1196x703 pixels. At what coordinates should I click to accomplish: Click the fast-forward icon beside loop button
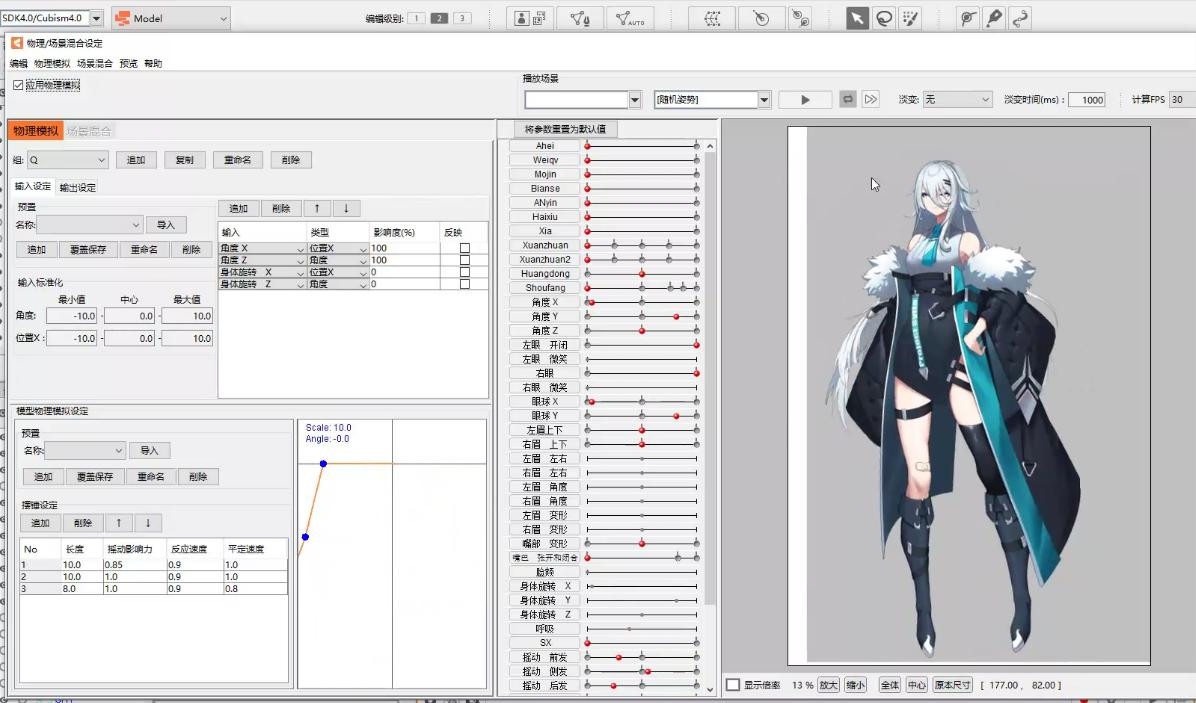click(x=870, y=99)
